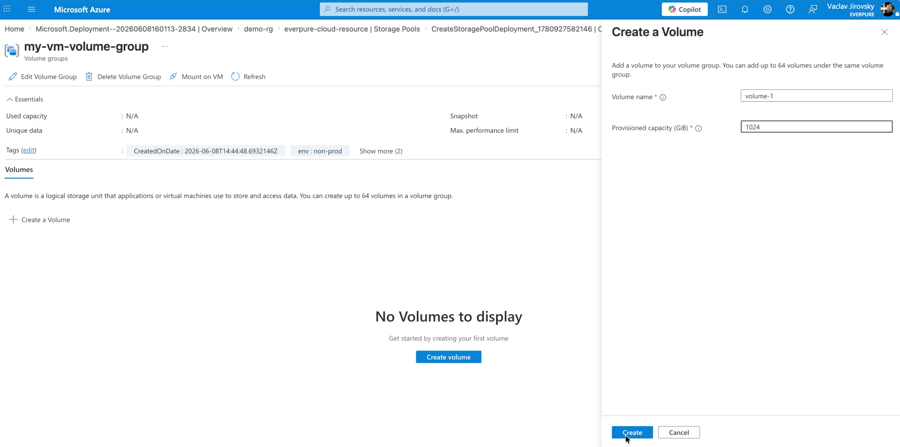Go to Microsoft Azure home title
Screen dimensions: 900x447
82,10
